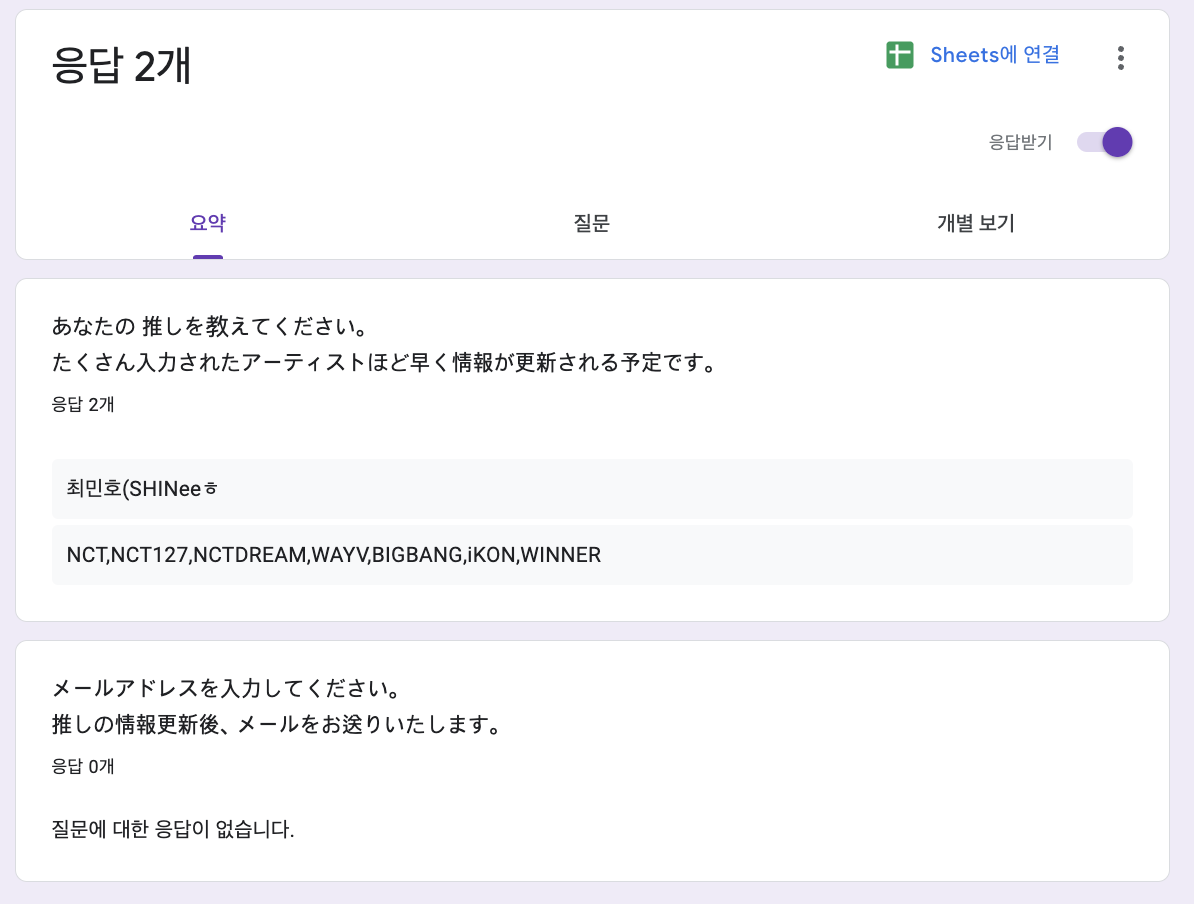
Task: Select the NCT,NCT127,NCTDREAM response row
Action: click(592, 554)
